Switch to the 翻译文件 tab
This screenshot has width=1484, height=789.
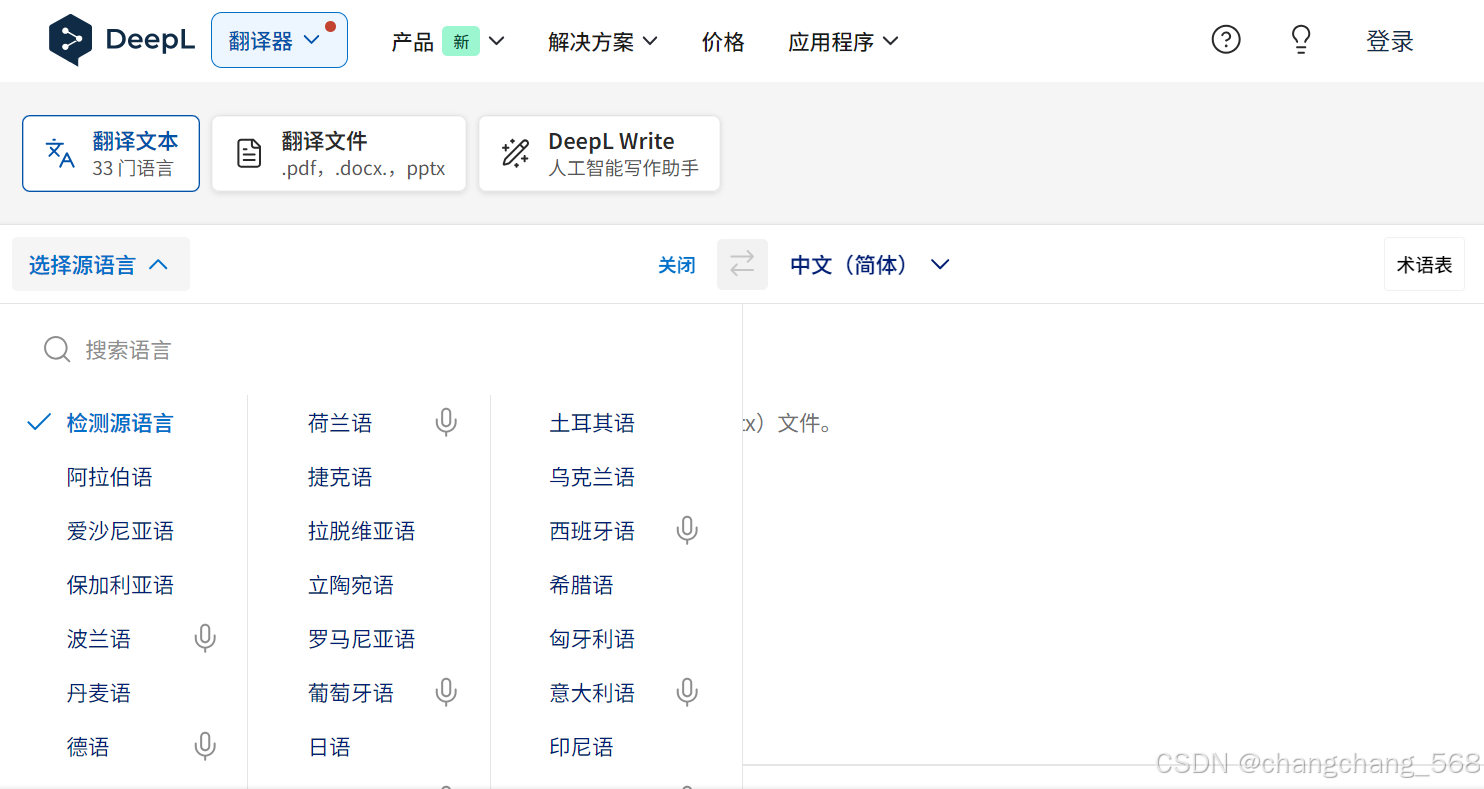click(339, 153)
